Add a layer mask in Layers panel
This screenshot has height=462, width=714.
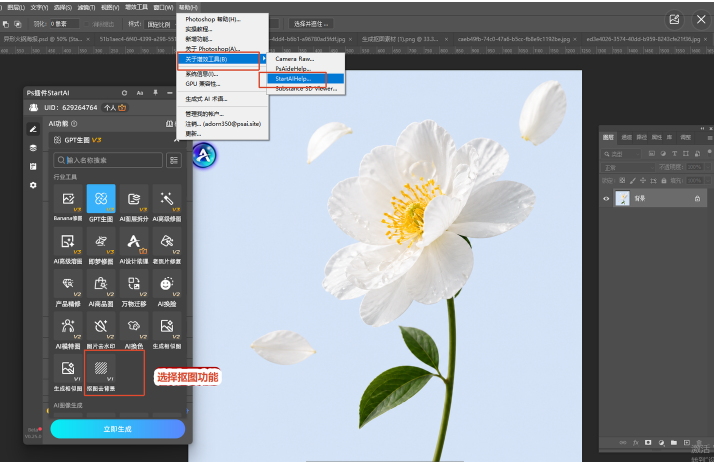pos(648,442)
